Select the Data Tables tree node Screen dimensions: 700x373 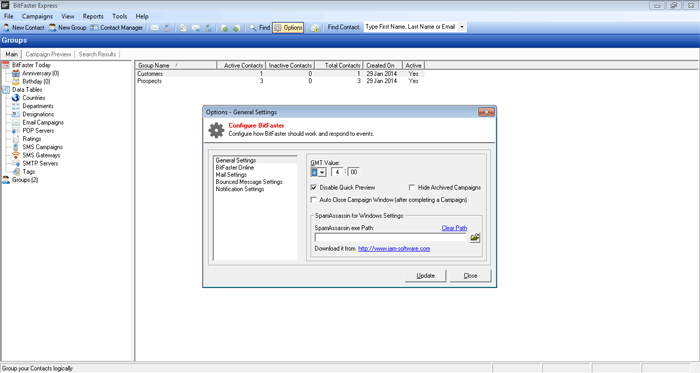tap(27, 90)
